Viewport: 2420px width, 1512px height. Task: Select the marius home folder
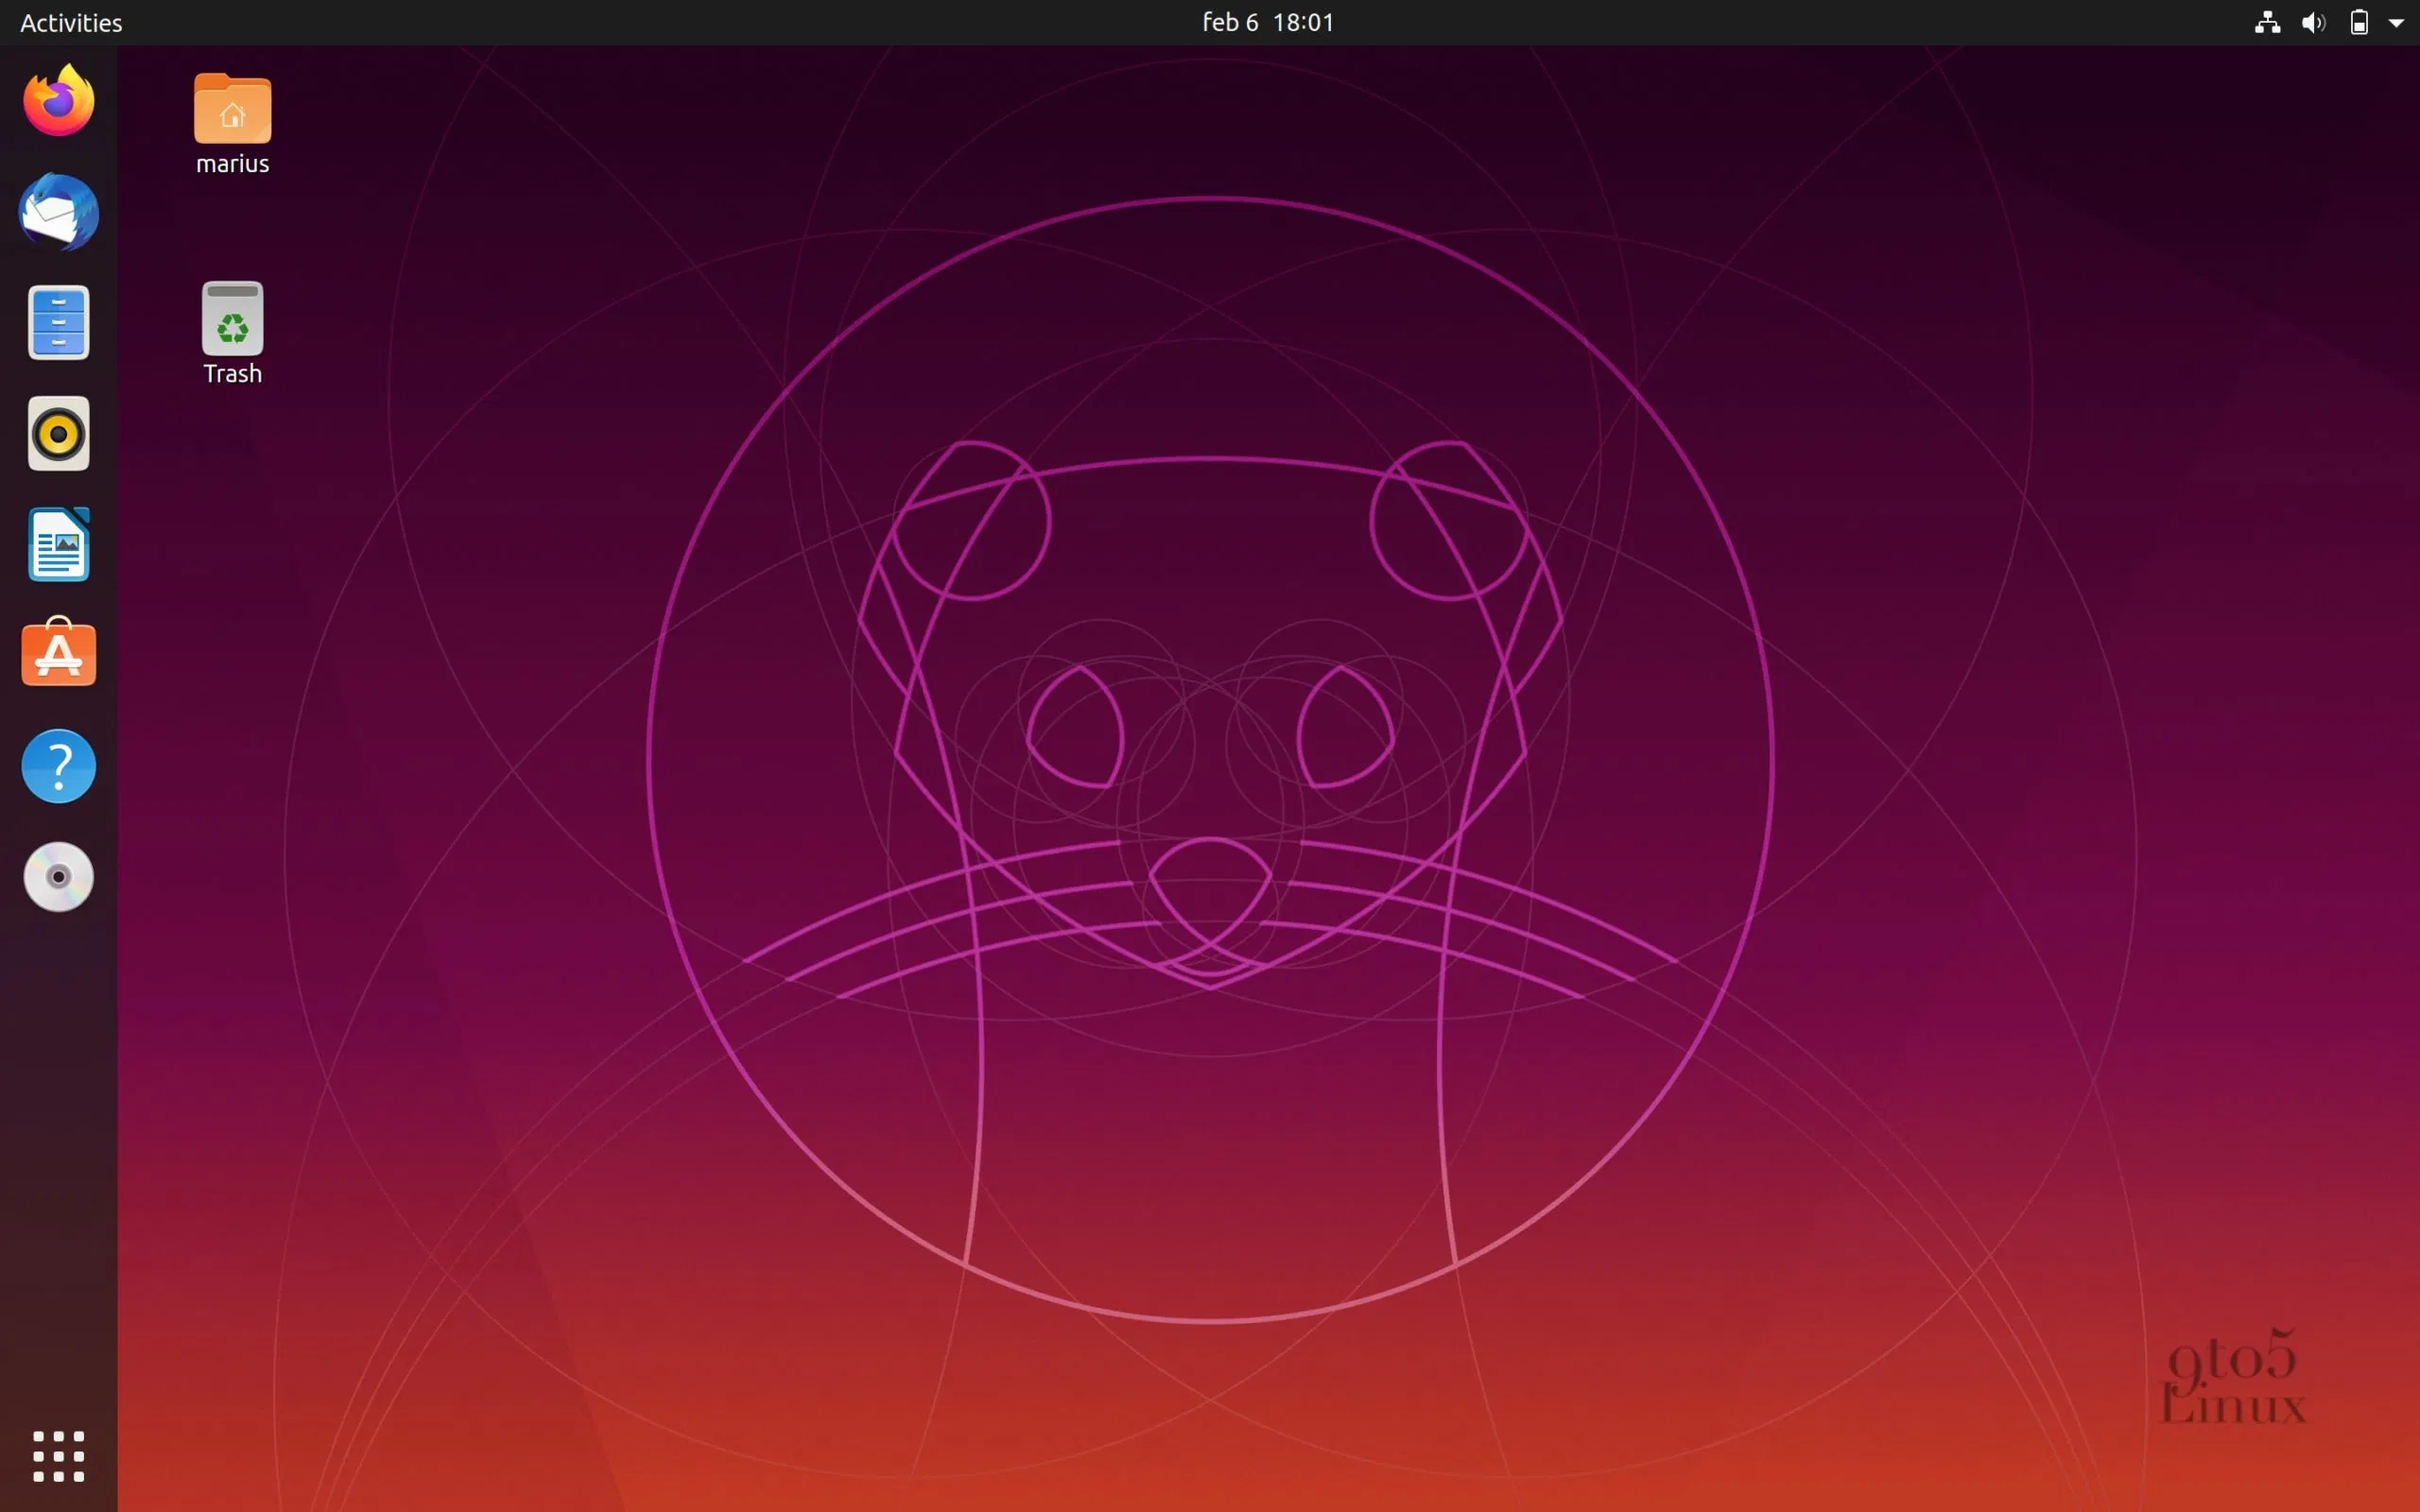(x=232, y=109)
